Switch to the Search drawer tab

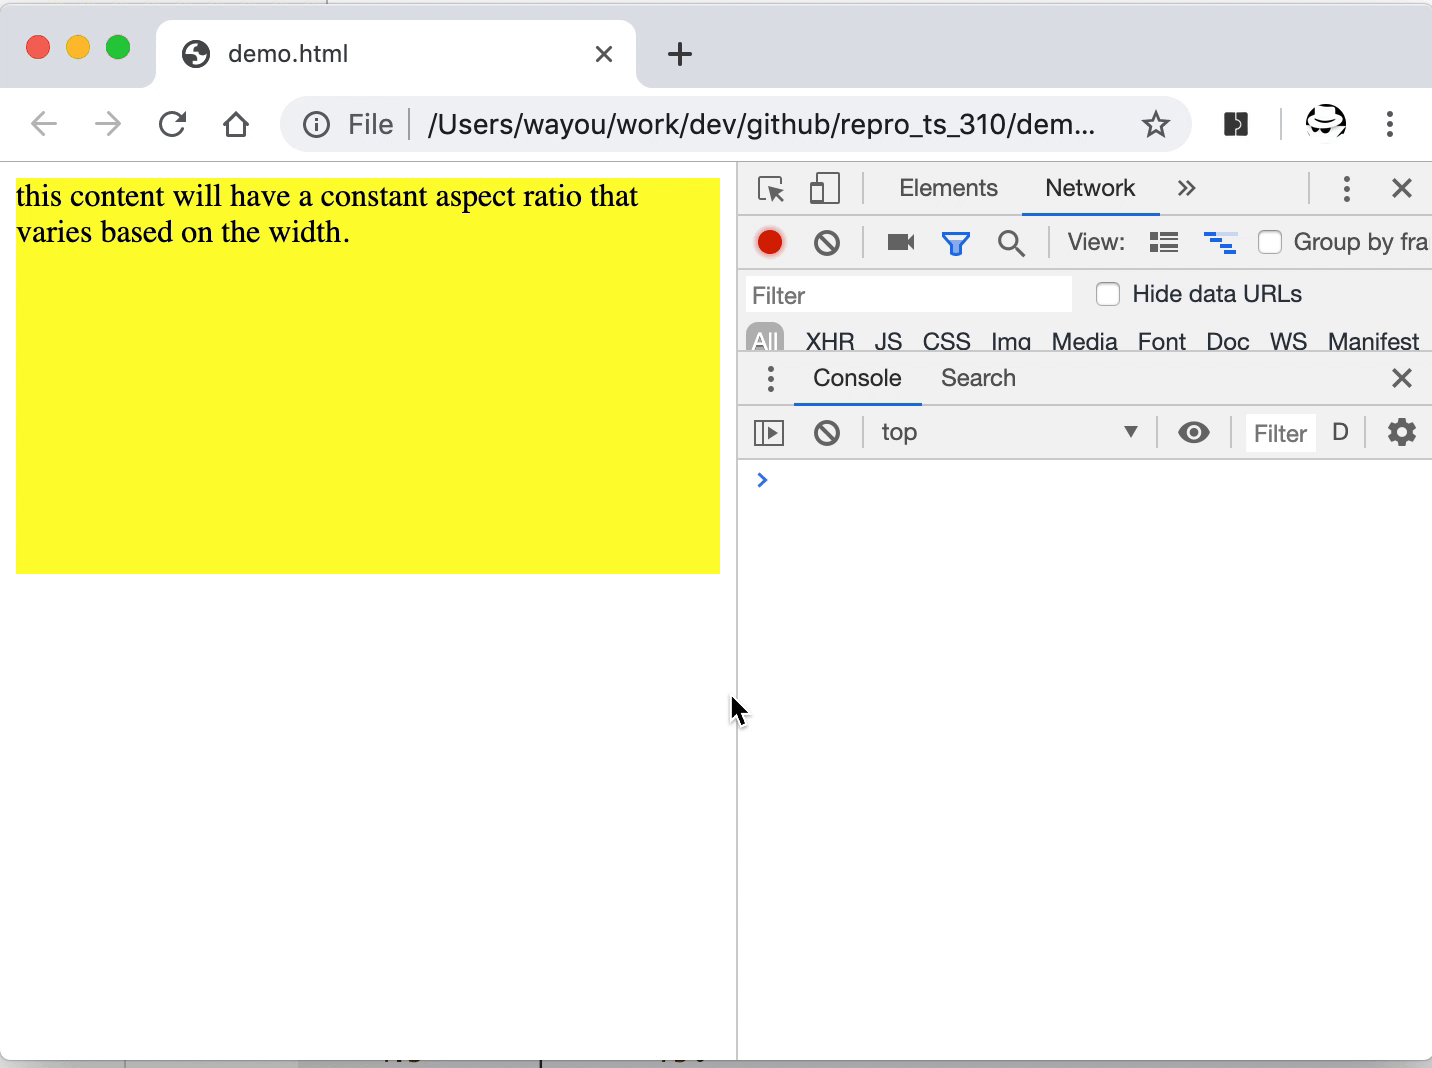(x=977, y=378)
